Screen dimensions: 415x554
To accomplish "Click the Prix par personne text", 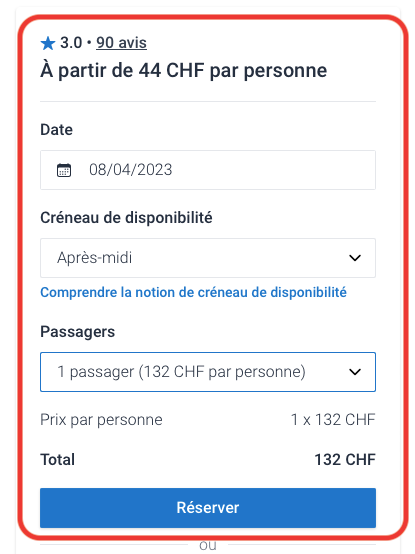I will coord(101,420).
